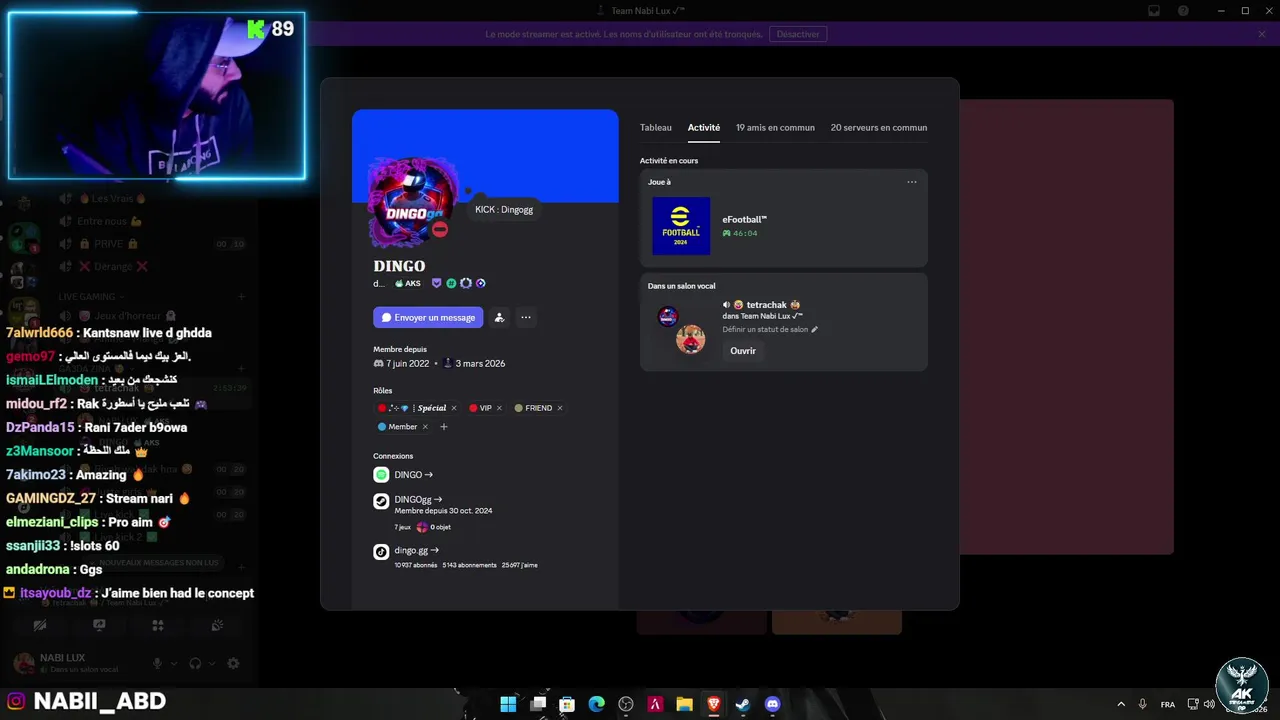Open the soundboard icon
This screenshot has width=1280, height=720.
click(x=217, y=625)
